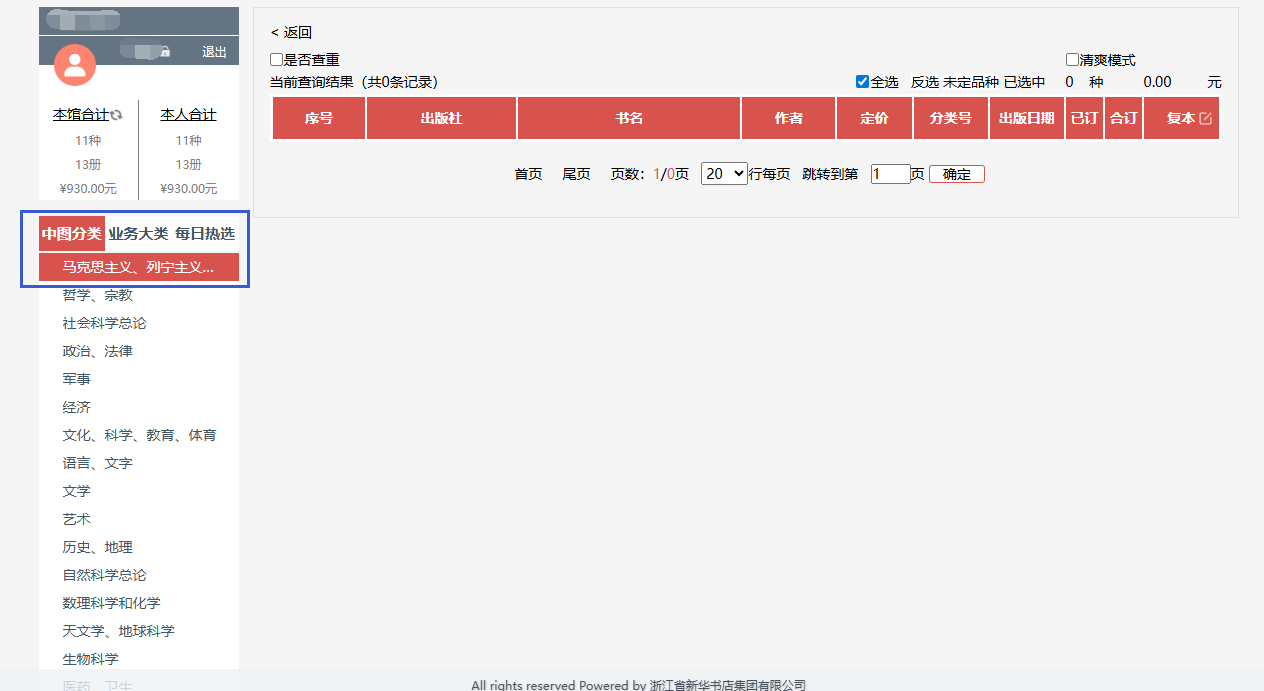Click the 确定 button to jump page
This screenshot has height=691, width=1264.
956,174
